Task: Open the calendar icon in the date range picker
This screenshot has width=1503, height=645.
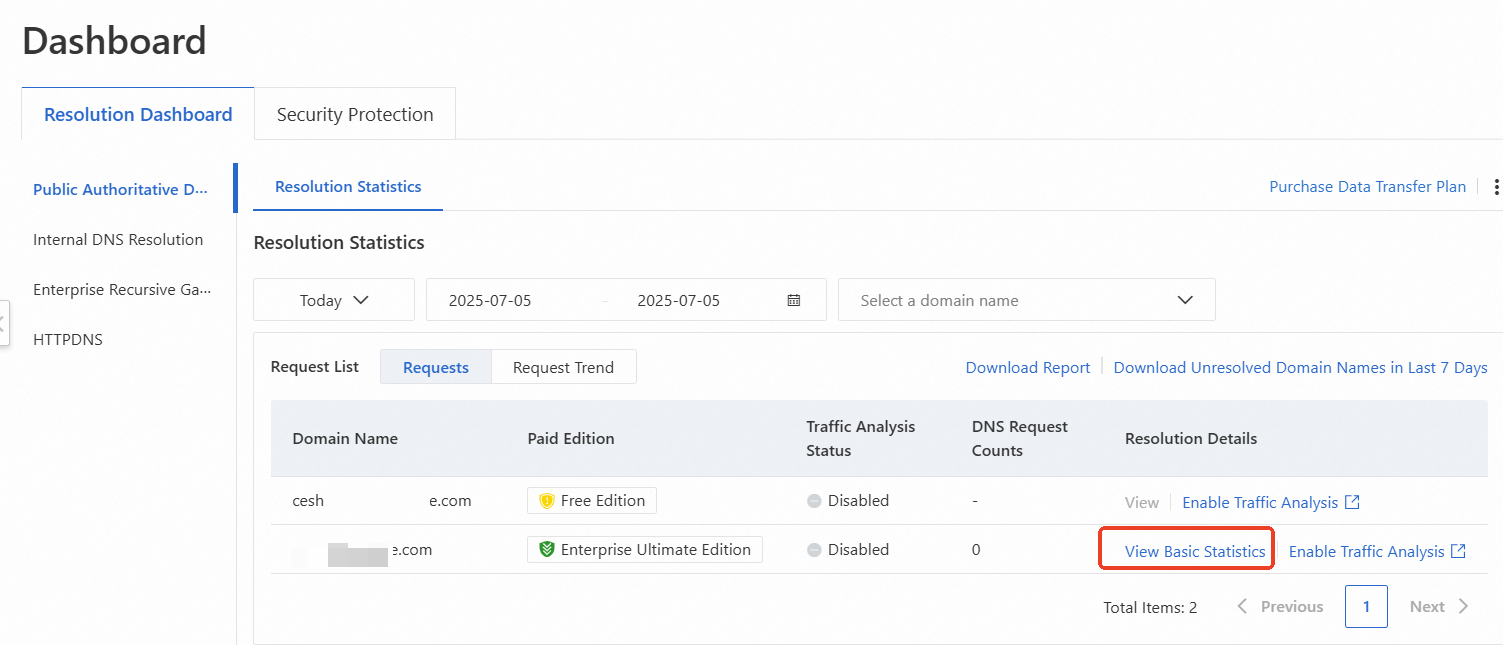Action: point(795,299)
